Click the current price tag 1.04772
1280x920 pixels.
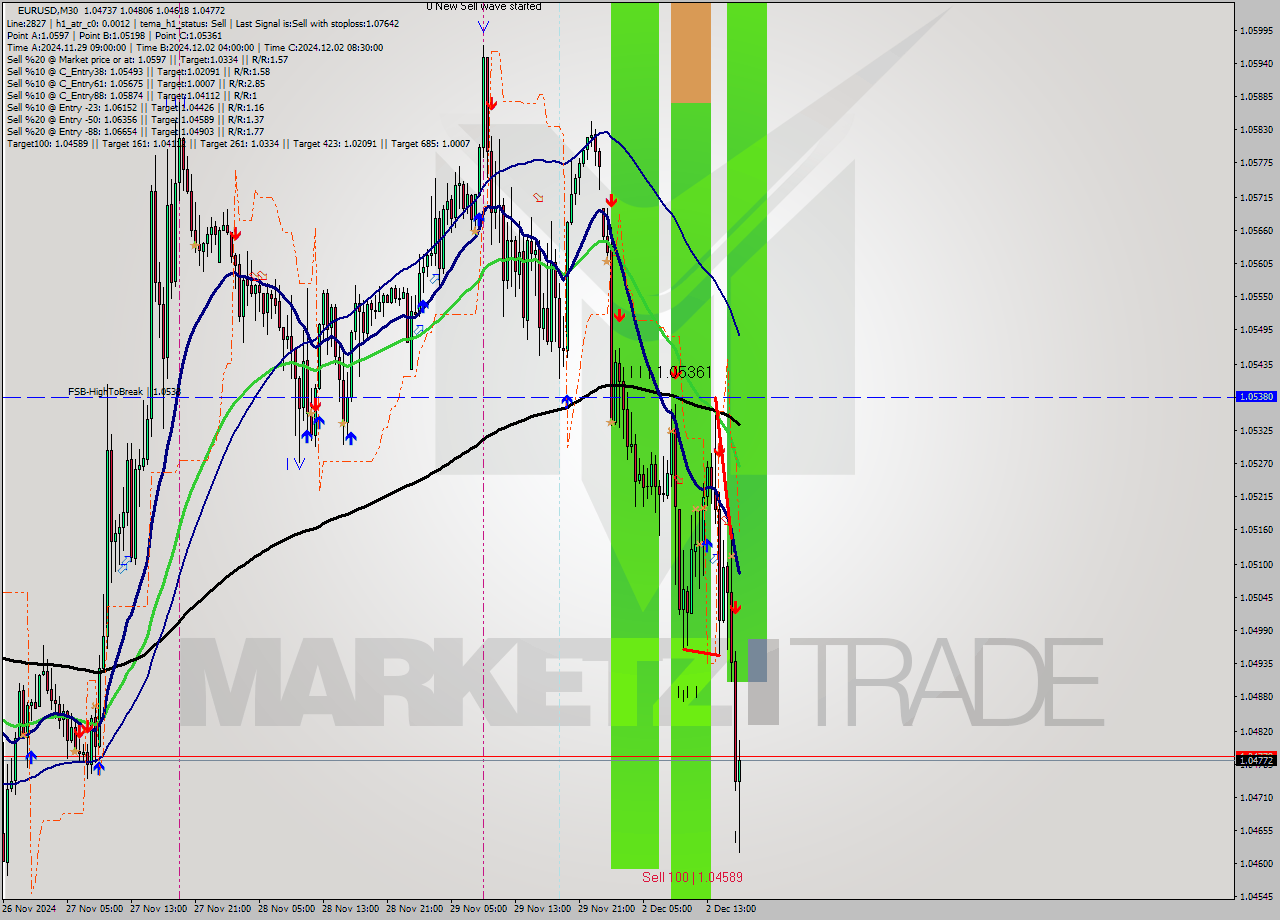[1257, 761]
